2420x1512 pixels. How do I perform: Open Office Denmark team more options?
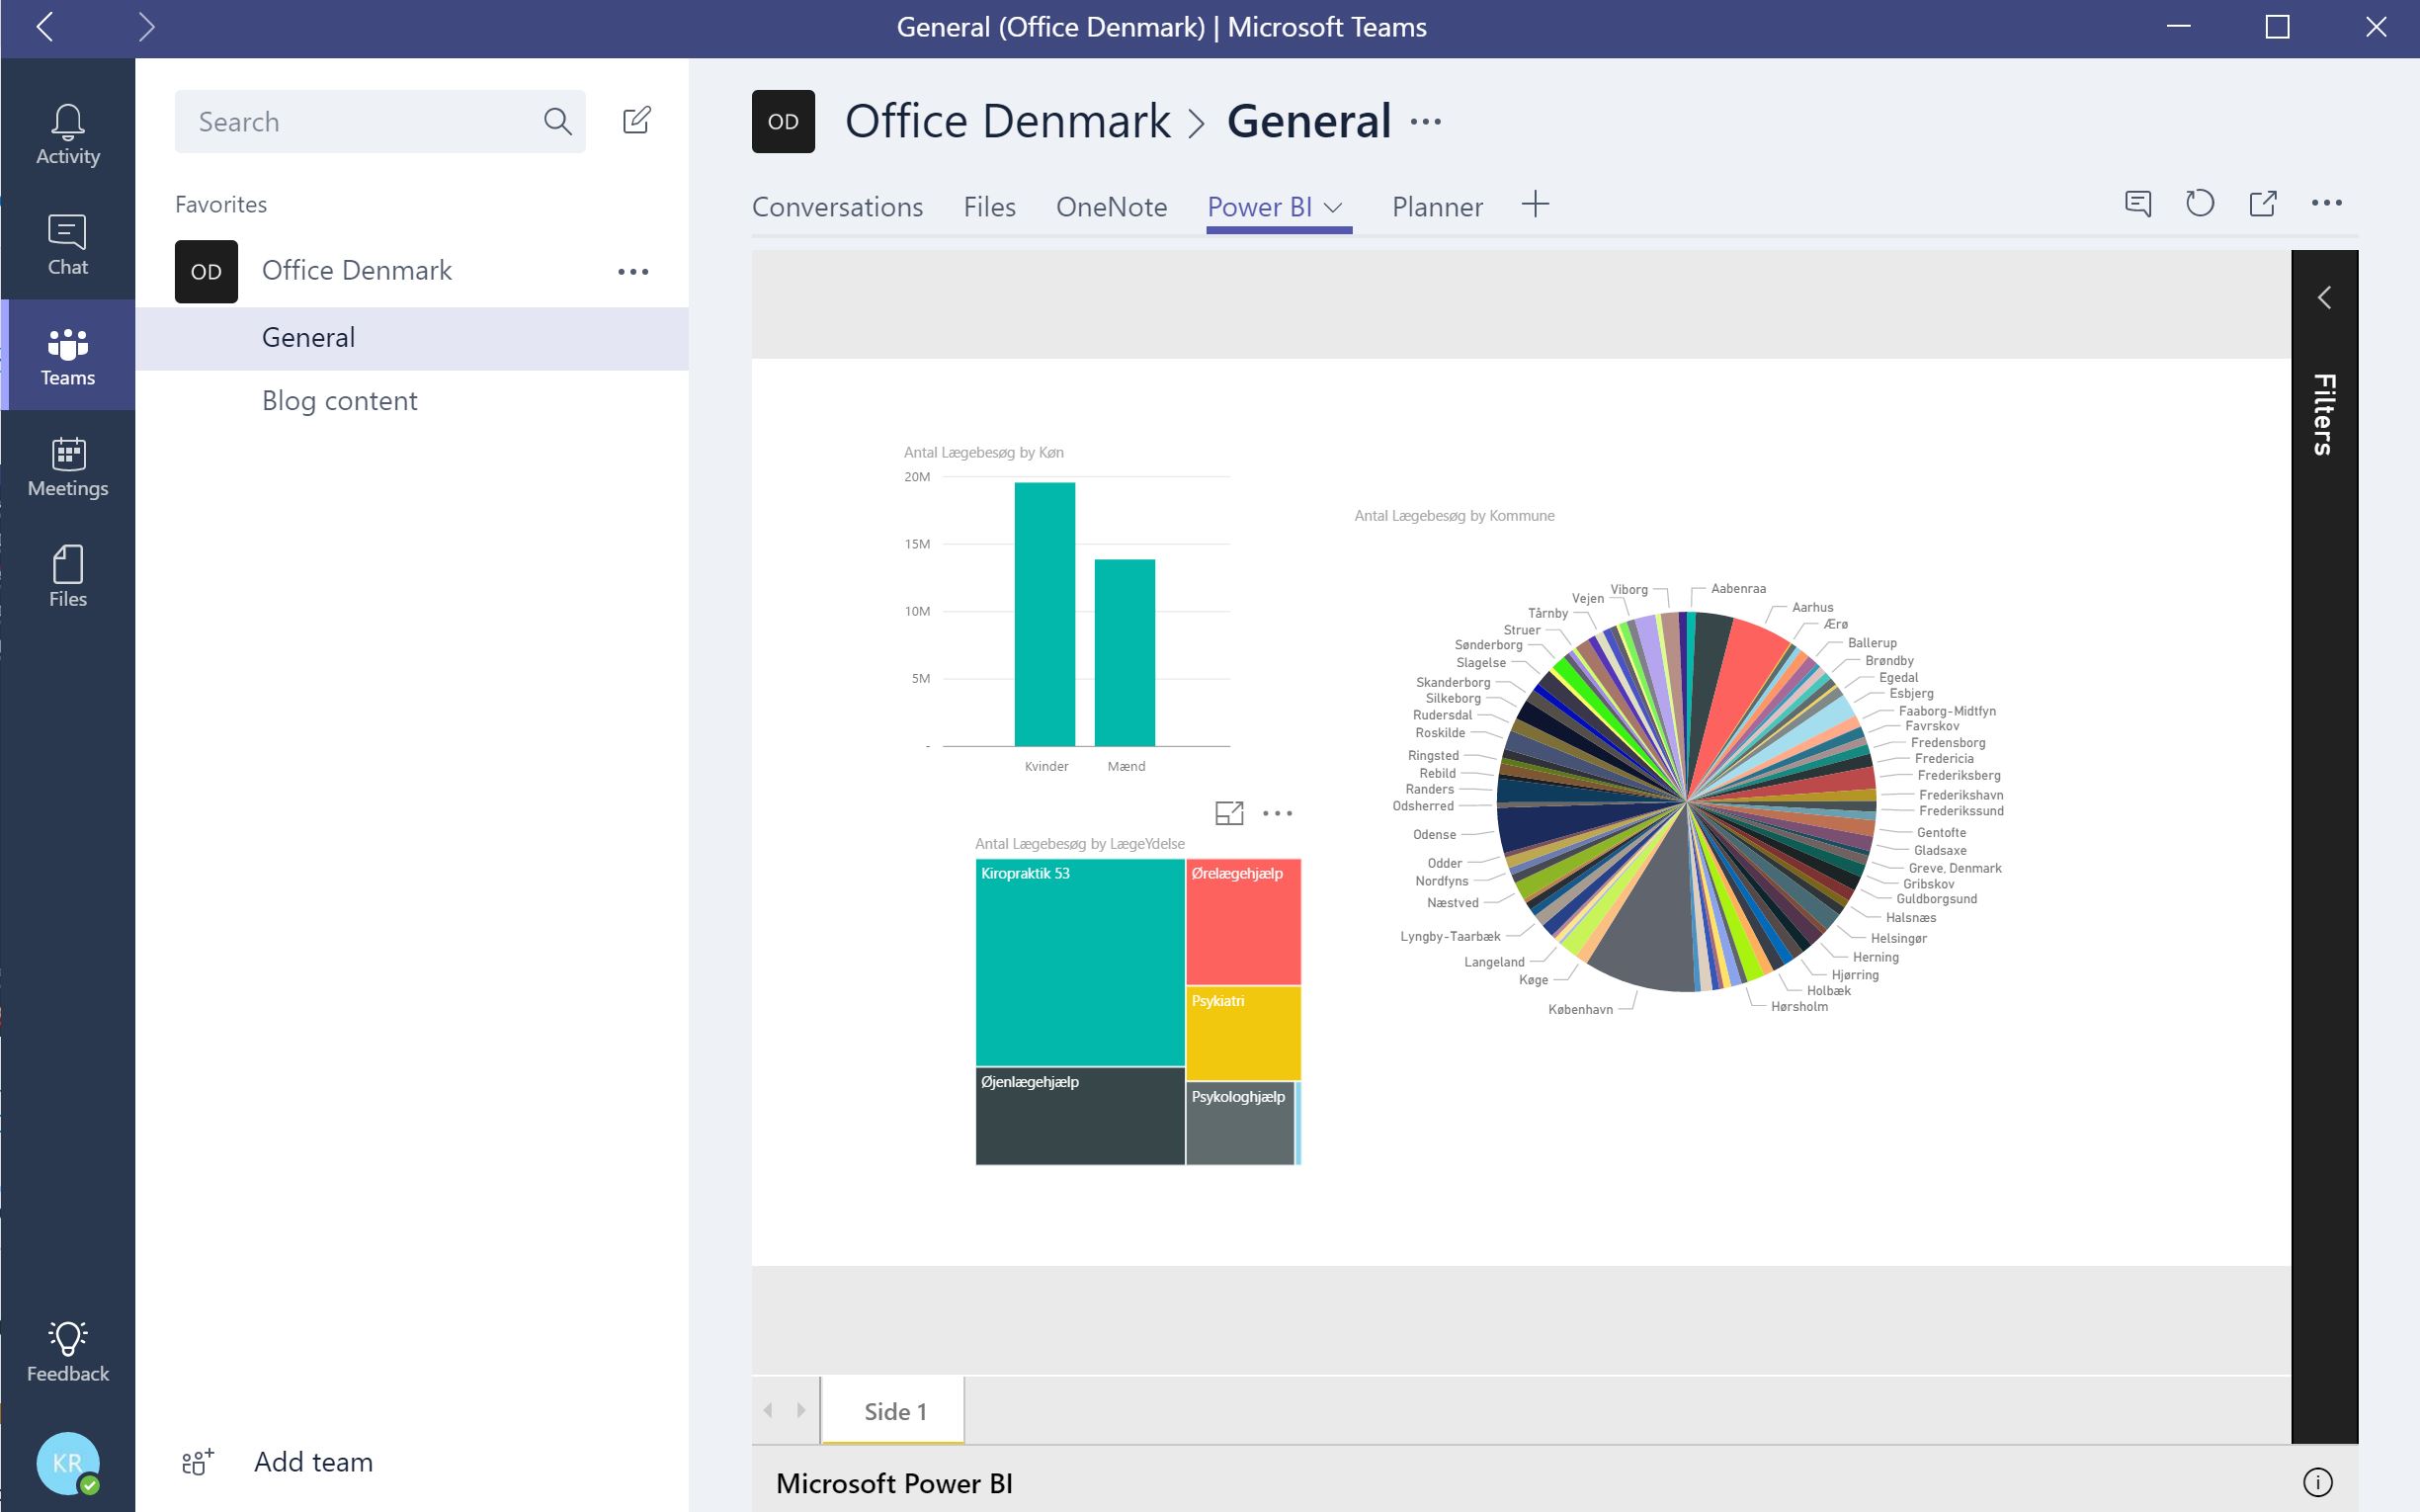coord(633,272)
